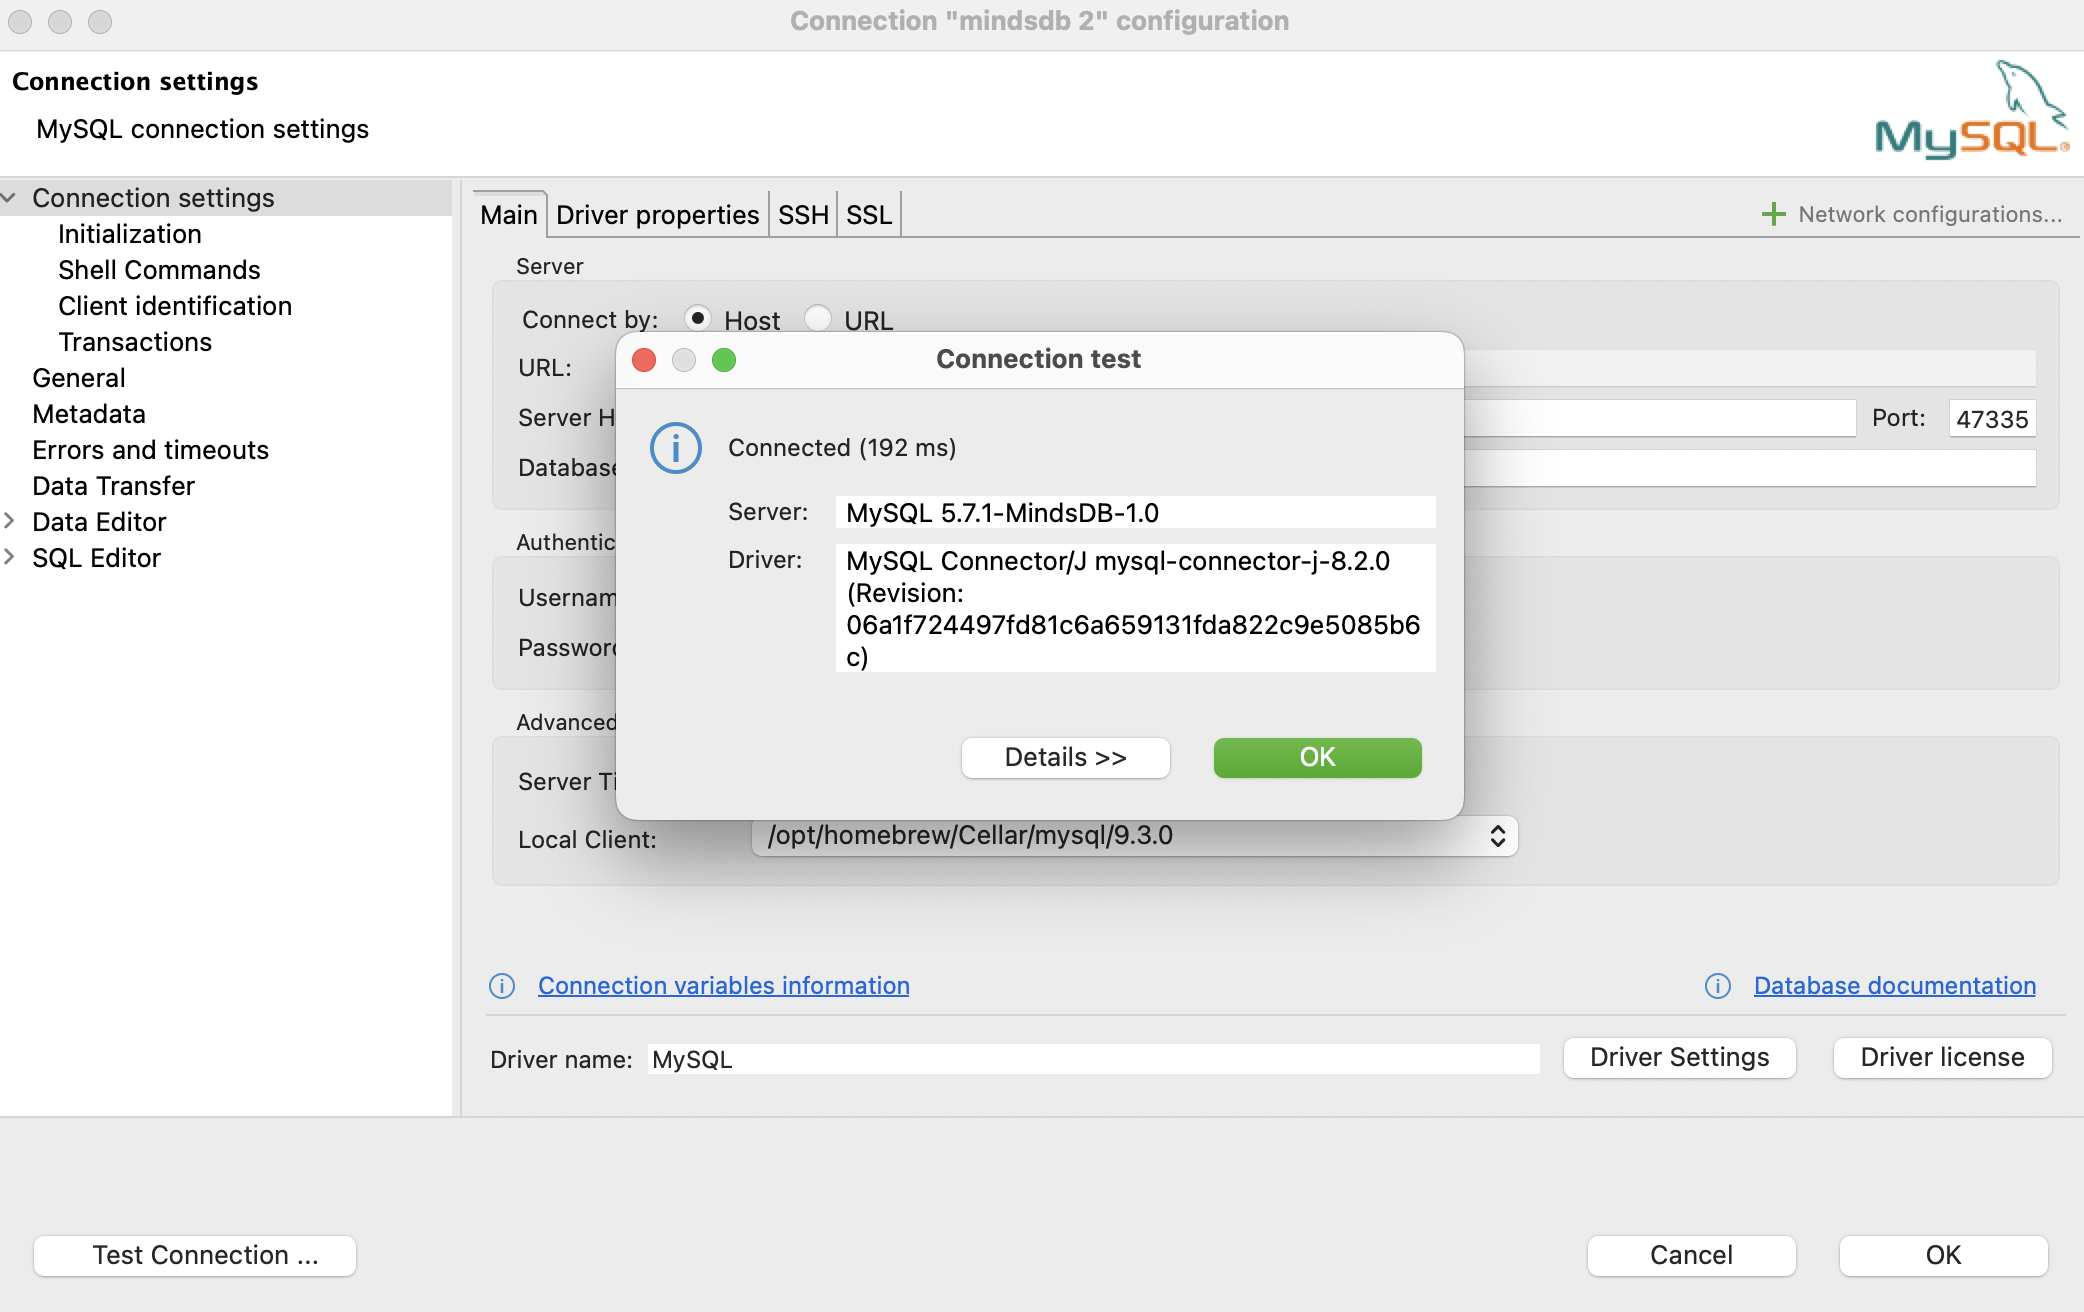Expand the Data Editor tree node
Screen dimensions: 2084x1312
point(9,521)
